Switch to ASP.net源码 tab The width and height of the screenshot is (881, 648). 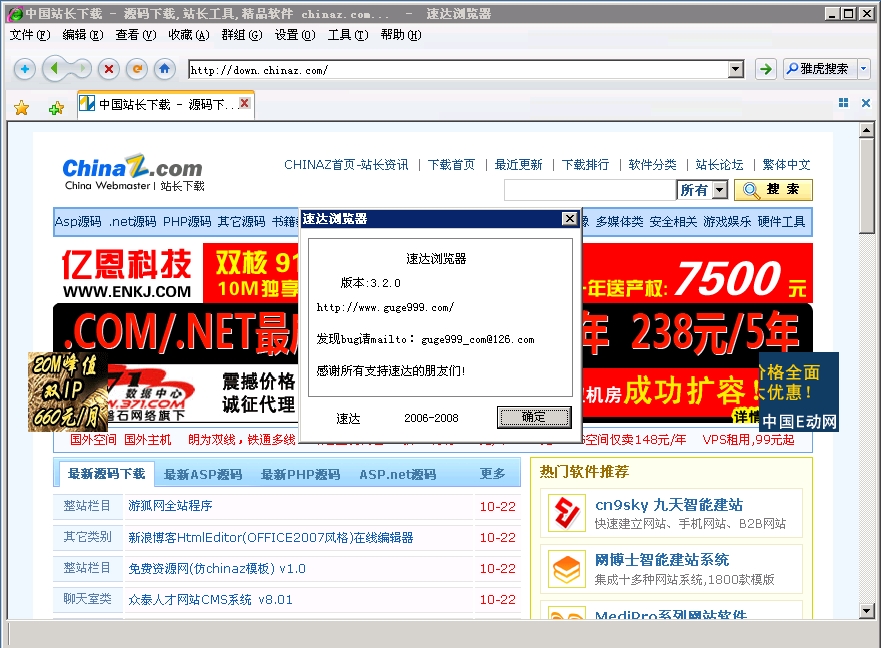pyautogui.click(x=398, y=474)
